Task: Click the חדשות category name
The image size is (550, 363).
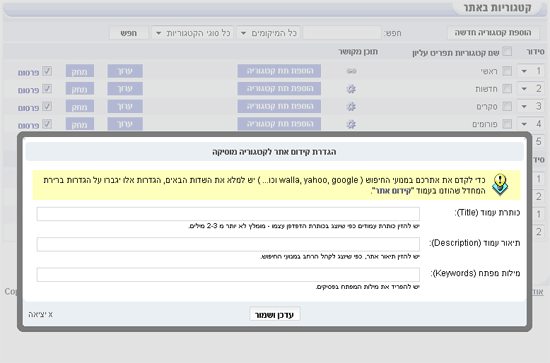Action: (486, 89)
